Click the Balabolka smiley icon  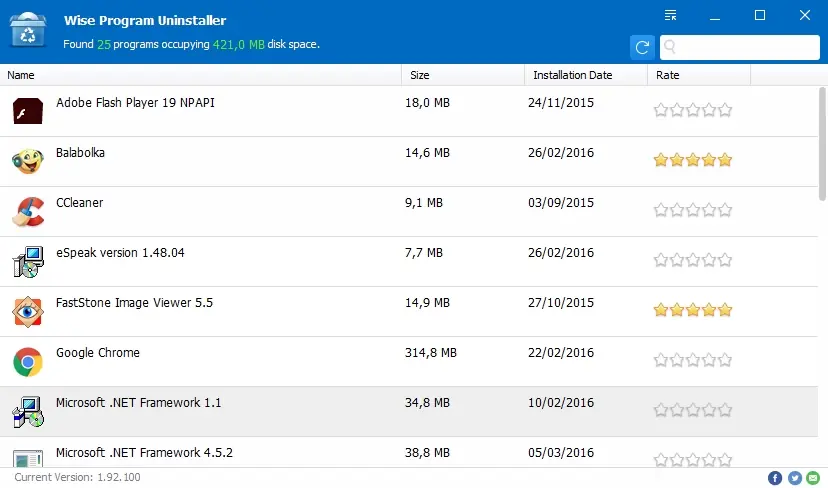(x=28, y=161)
